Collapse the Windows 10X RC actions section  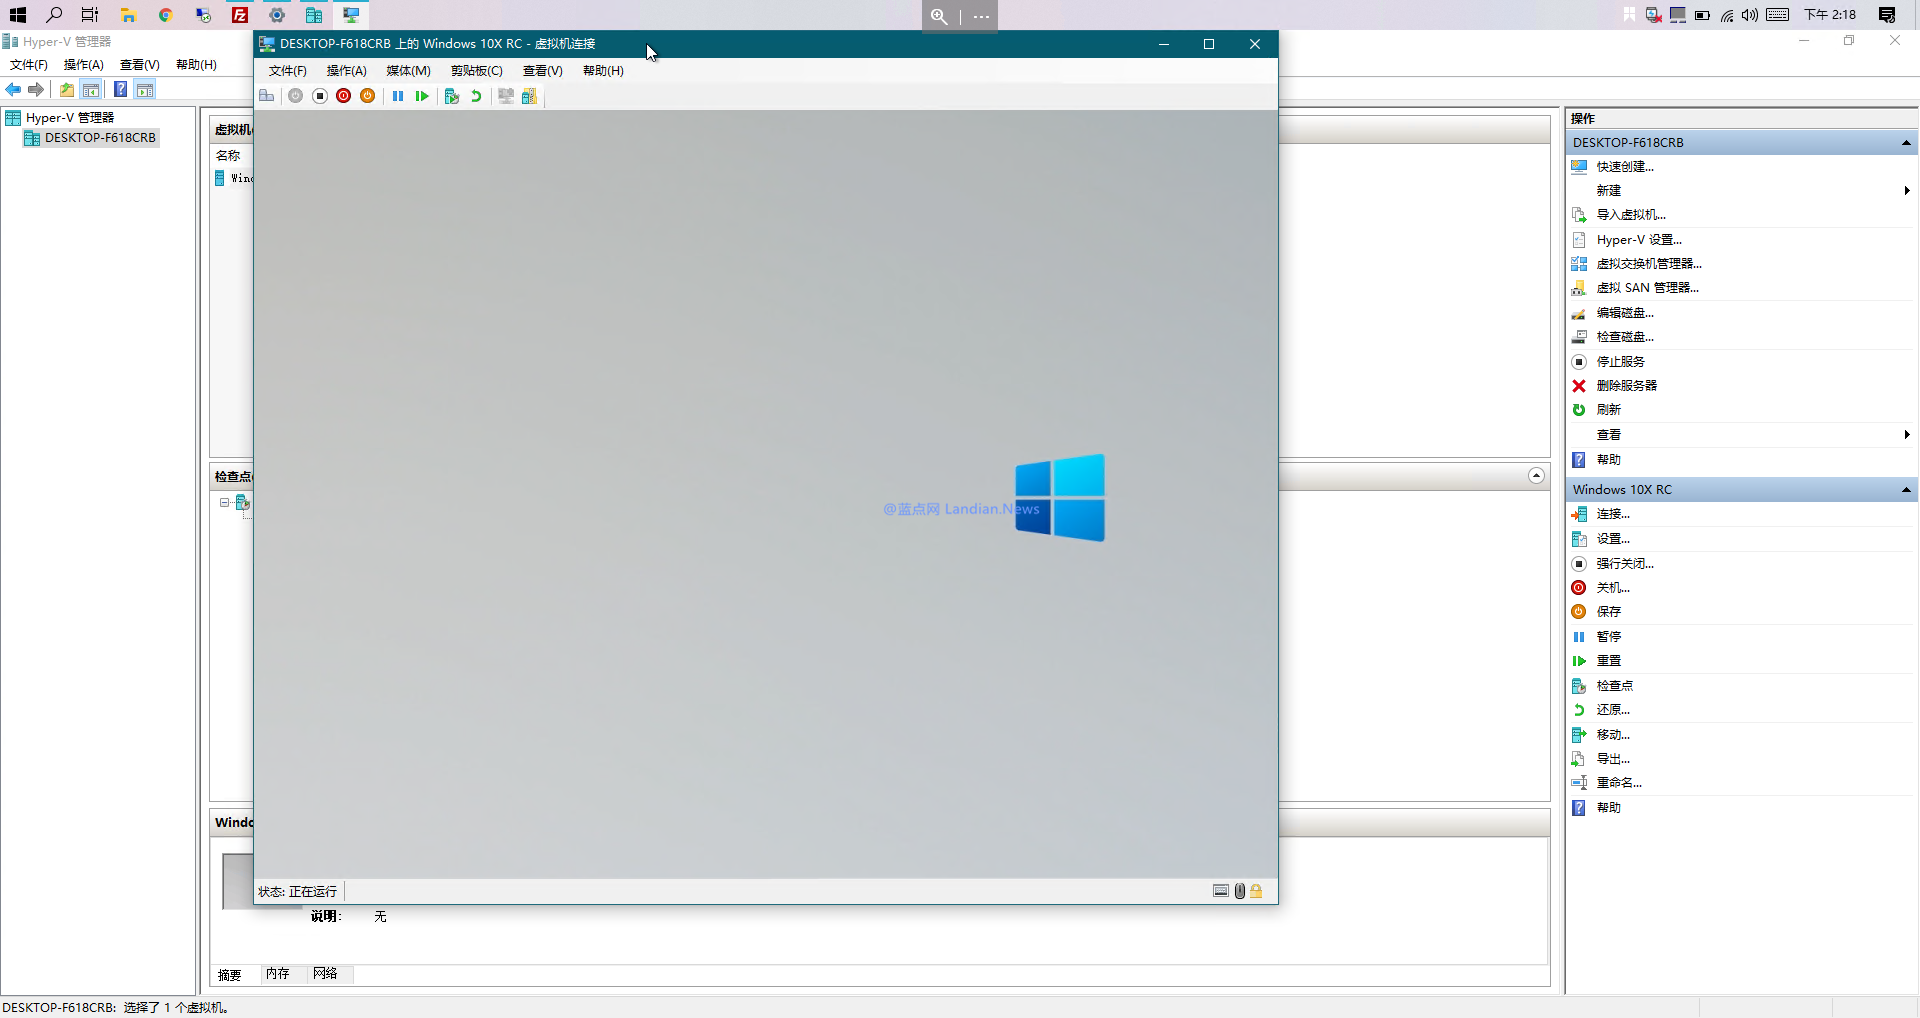(1906, 490)
